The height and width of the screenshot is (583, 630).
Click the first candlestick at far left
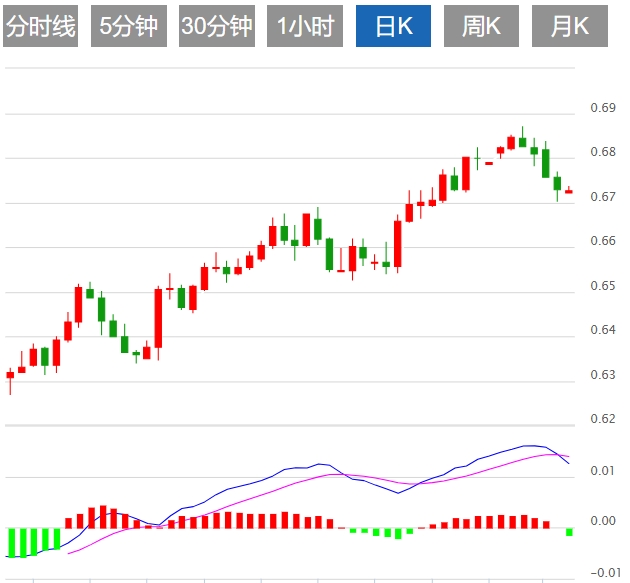click(x=10, y=376)
